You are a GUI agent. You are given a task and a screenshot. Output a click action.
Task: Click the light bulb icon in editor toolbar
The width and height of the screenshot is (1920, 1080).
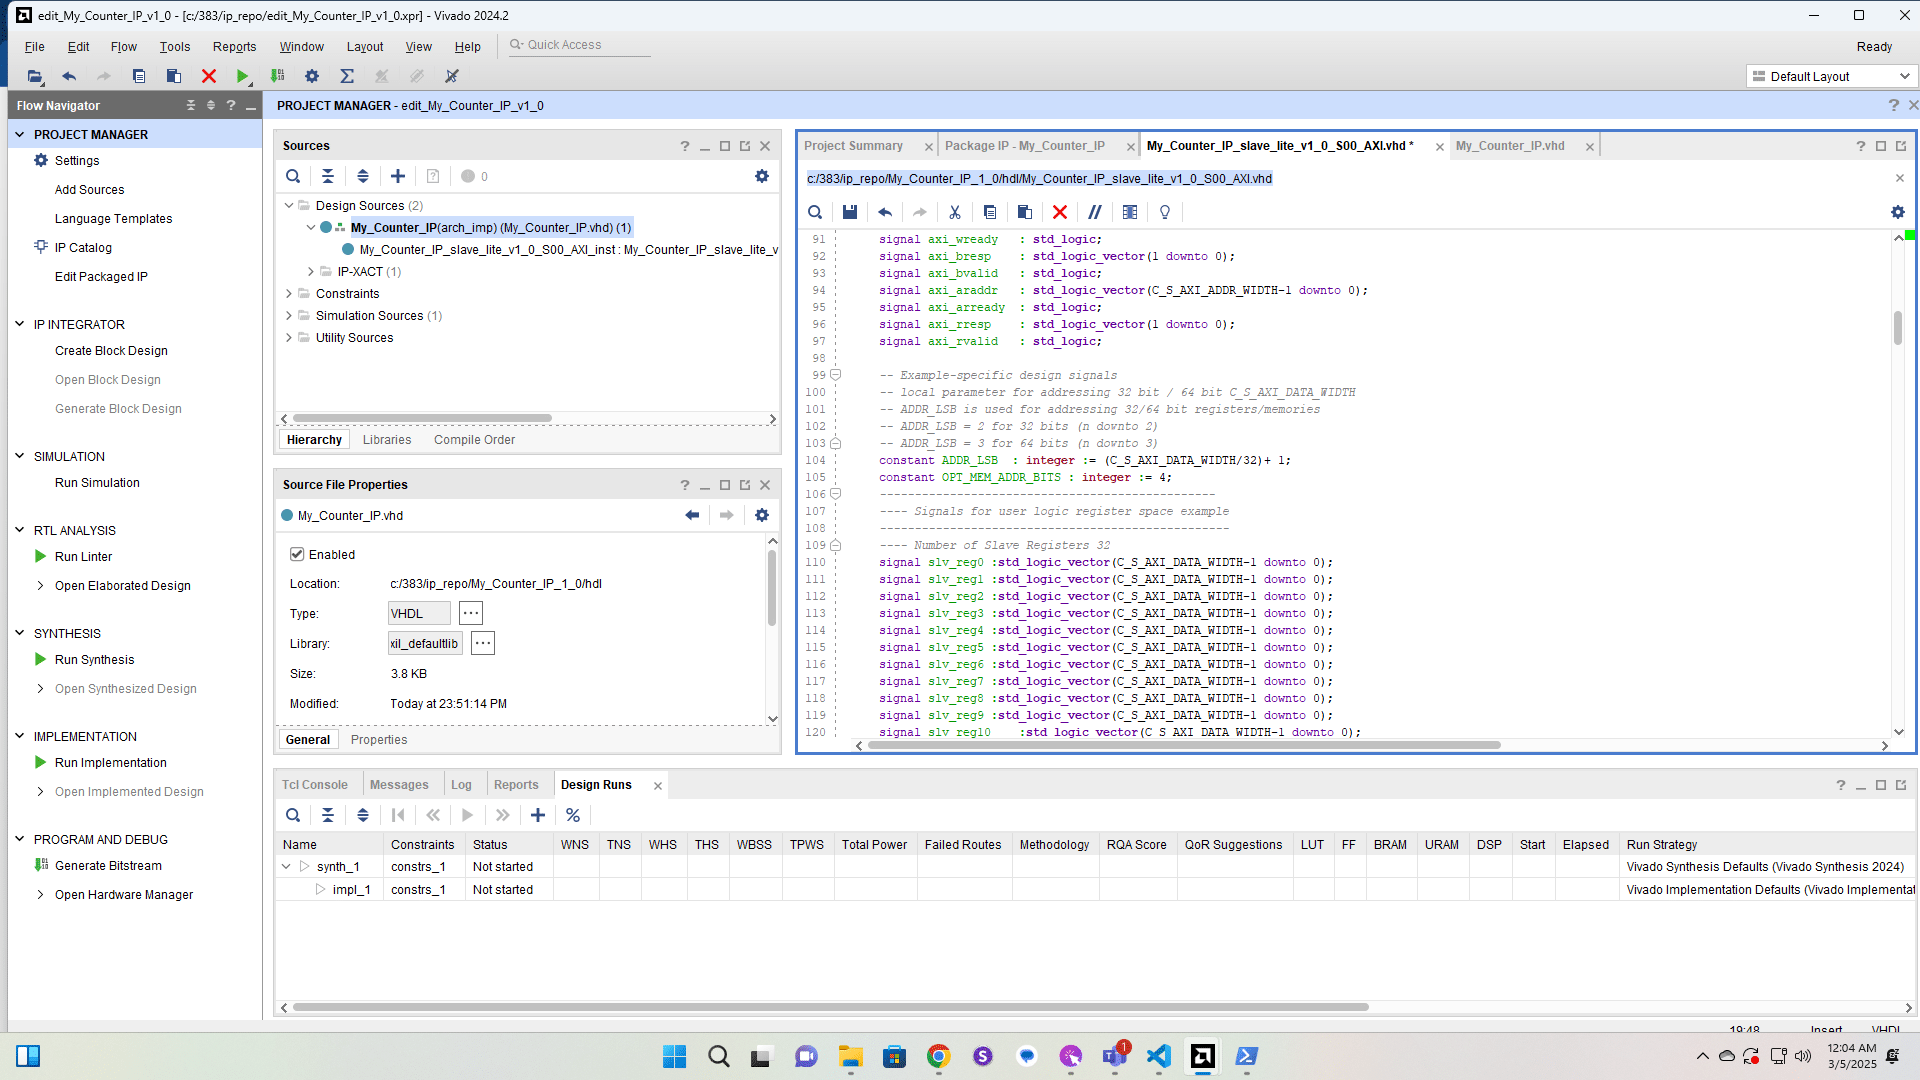[x=1164, y=212]
